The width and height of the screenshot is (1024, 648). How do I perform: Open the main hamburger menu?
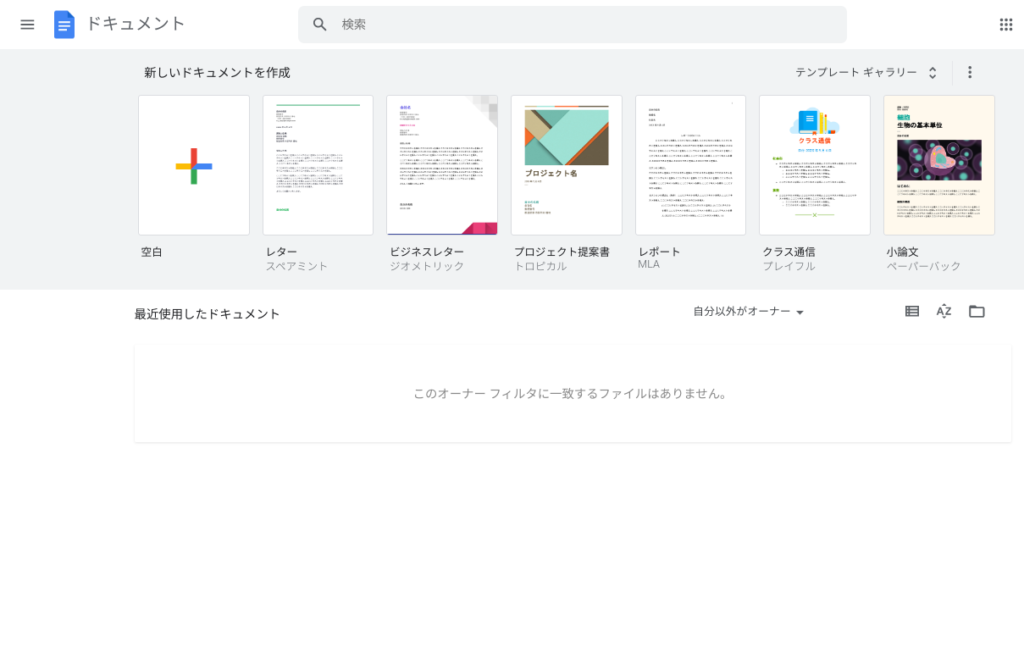click(x=27, y=24)
